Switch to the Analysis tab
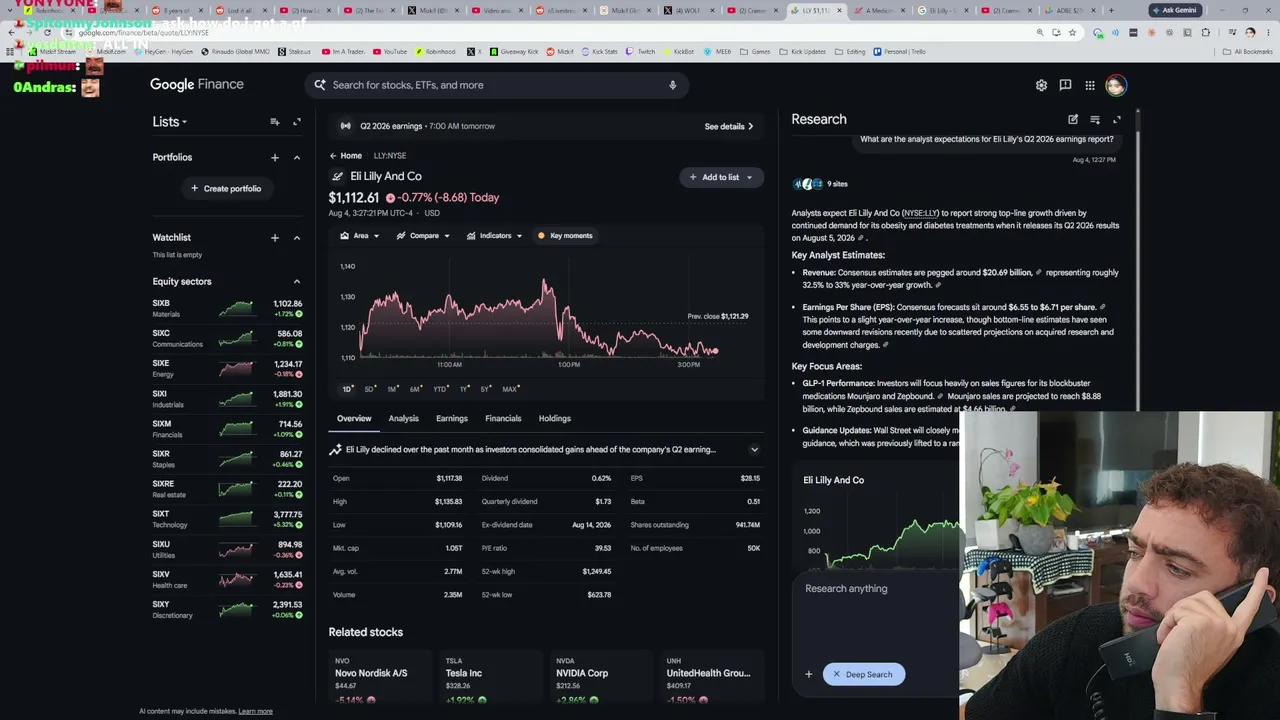Viewport: 1280px width, 720px height. coord(404,419)
